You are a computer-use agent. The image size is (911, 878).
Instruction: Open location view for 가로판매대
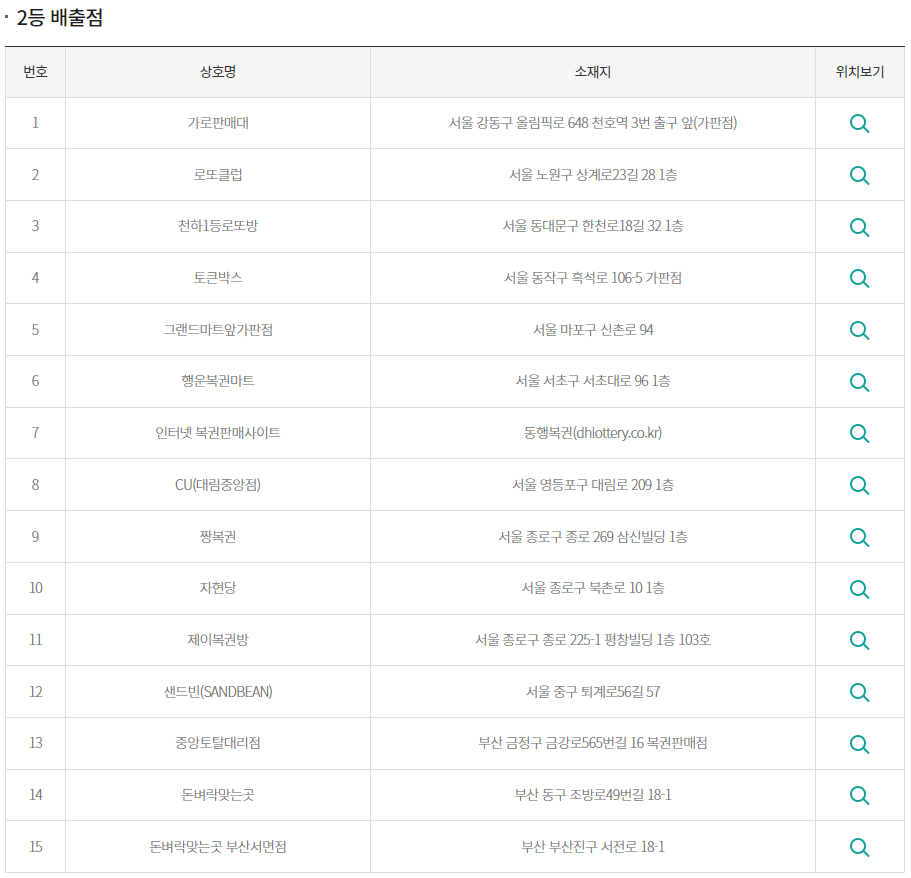pyautogui.click(x=859, y=123)
